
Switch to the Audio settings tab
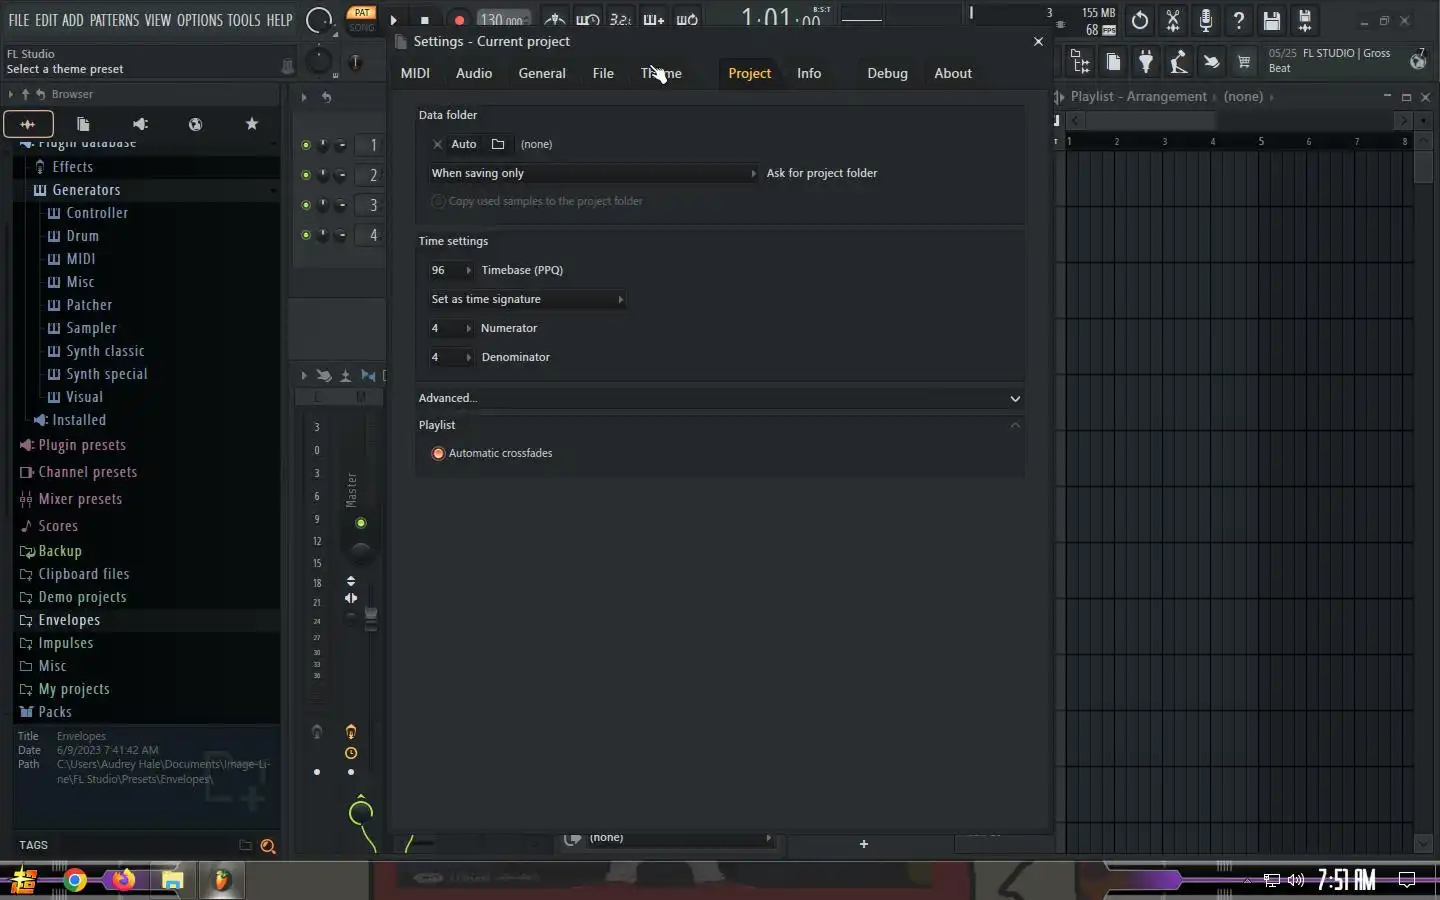[x=474, y=73]
